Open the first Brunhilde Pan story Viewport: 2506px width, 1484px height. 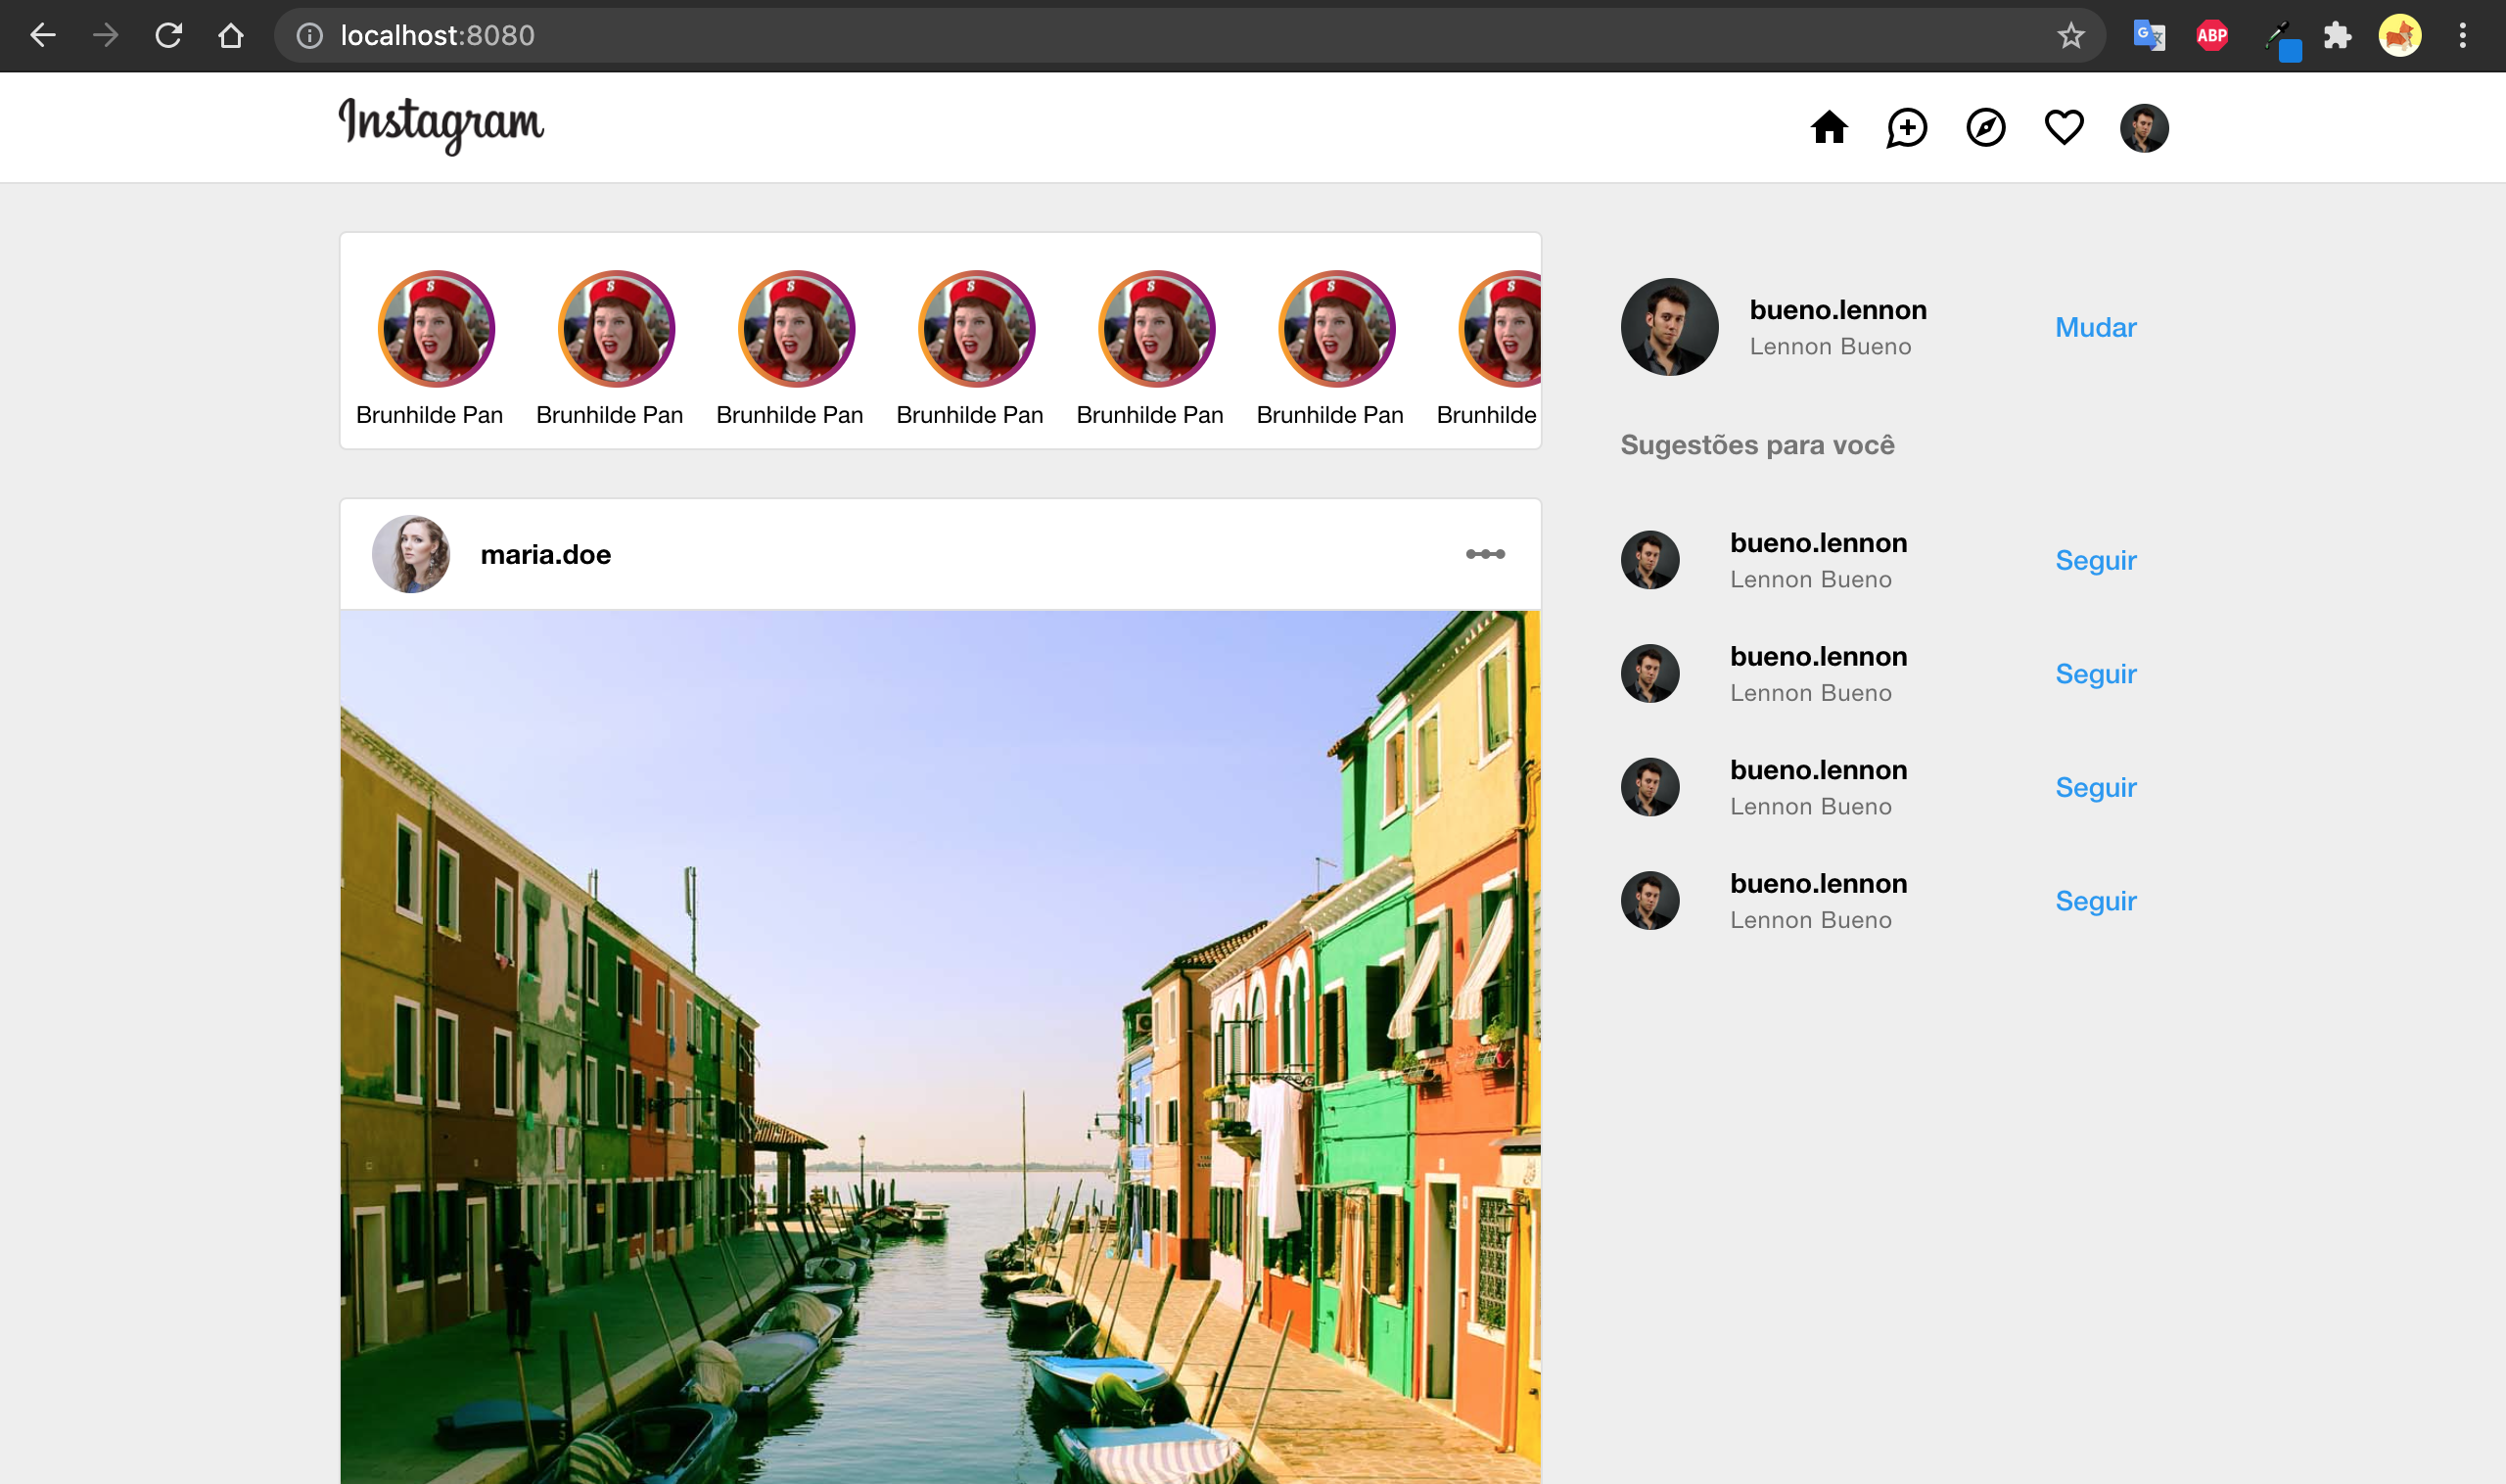click(436, 329)
